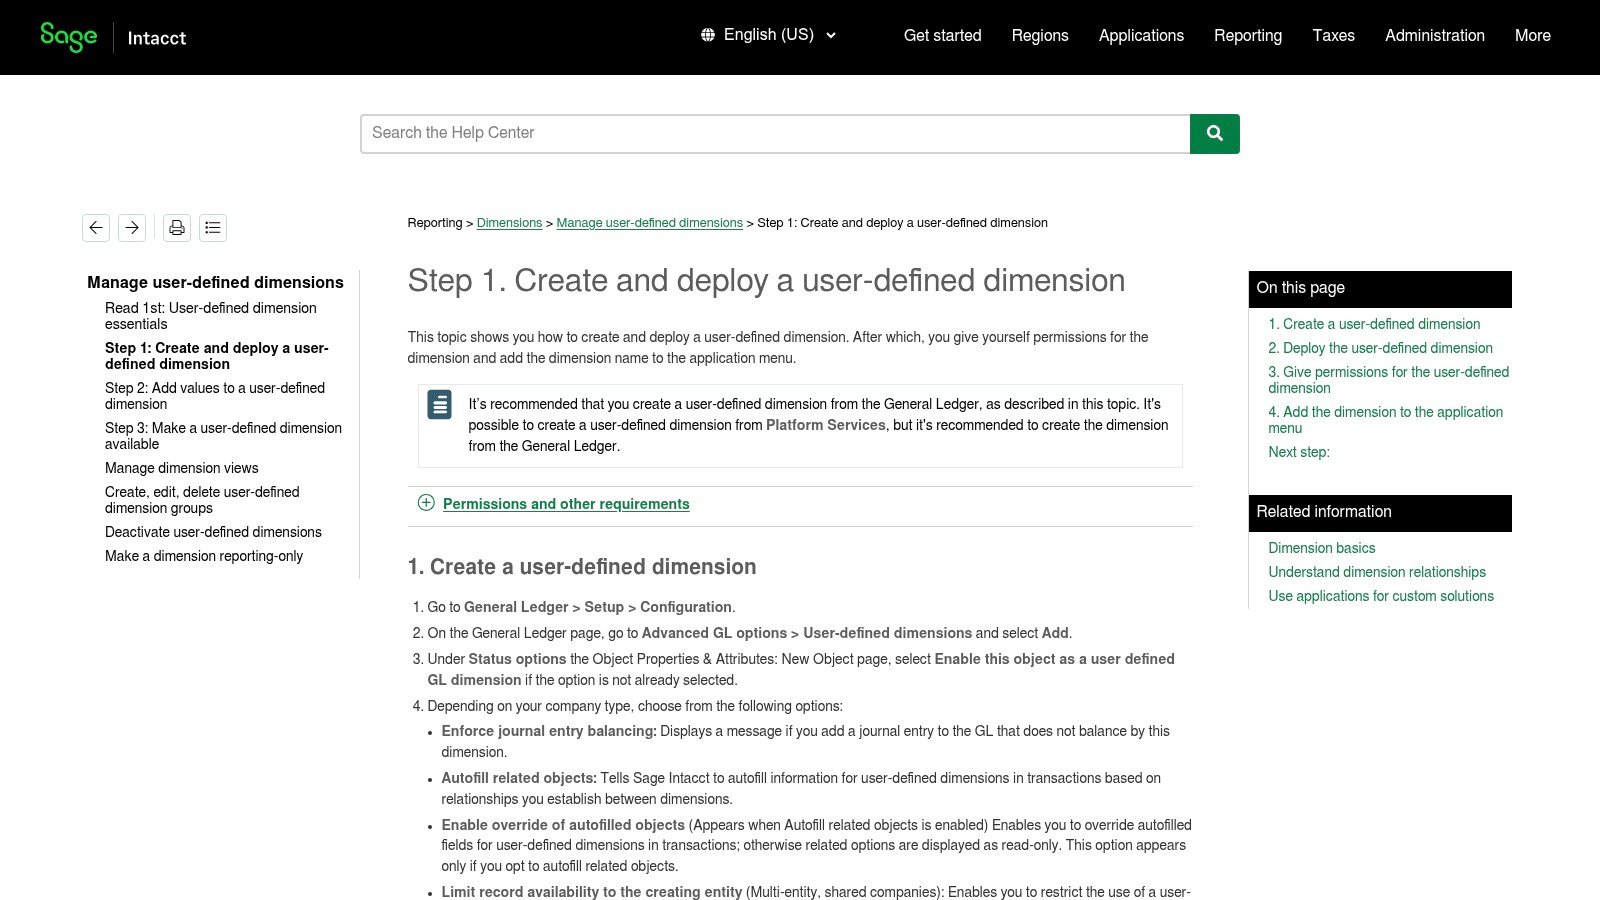
Task: Jump to Next step: section
Action: tap(1298, 452)
